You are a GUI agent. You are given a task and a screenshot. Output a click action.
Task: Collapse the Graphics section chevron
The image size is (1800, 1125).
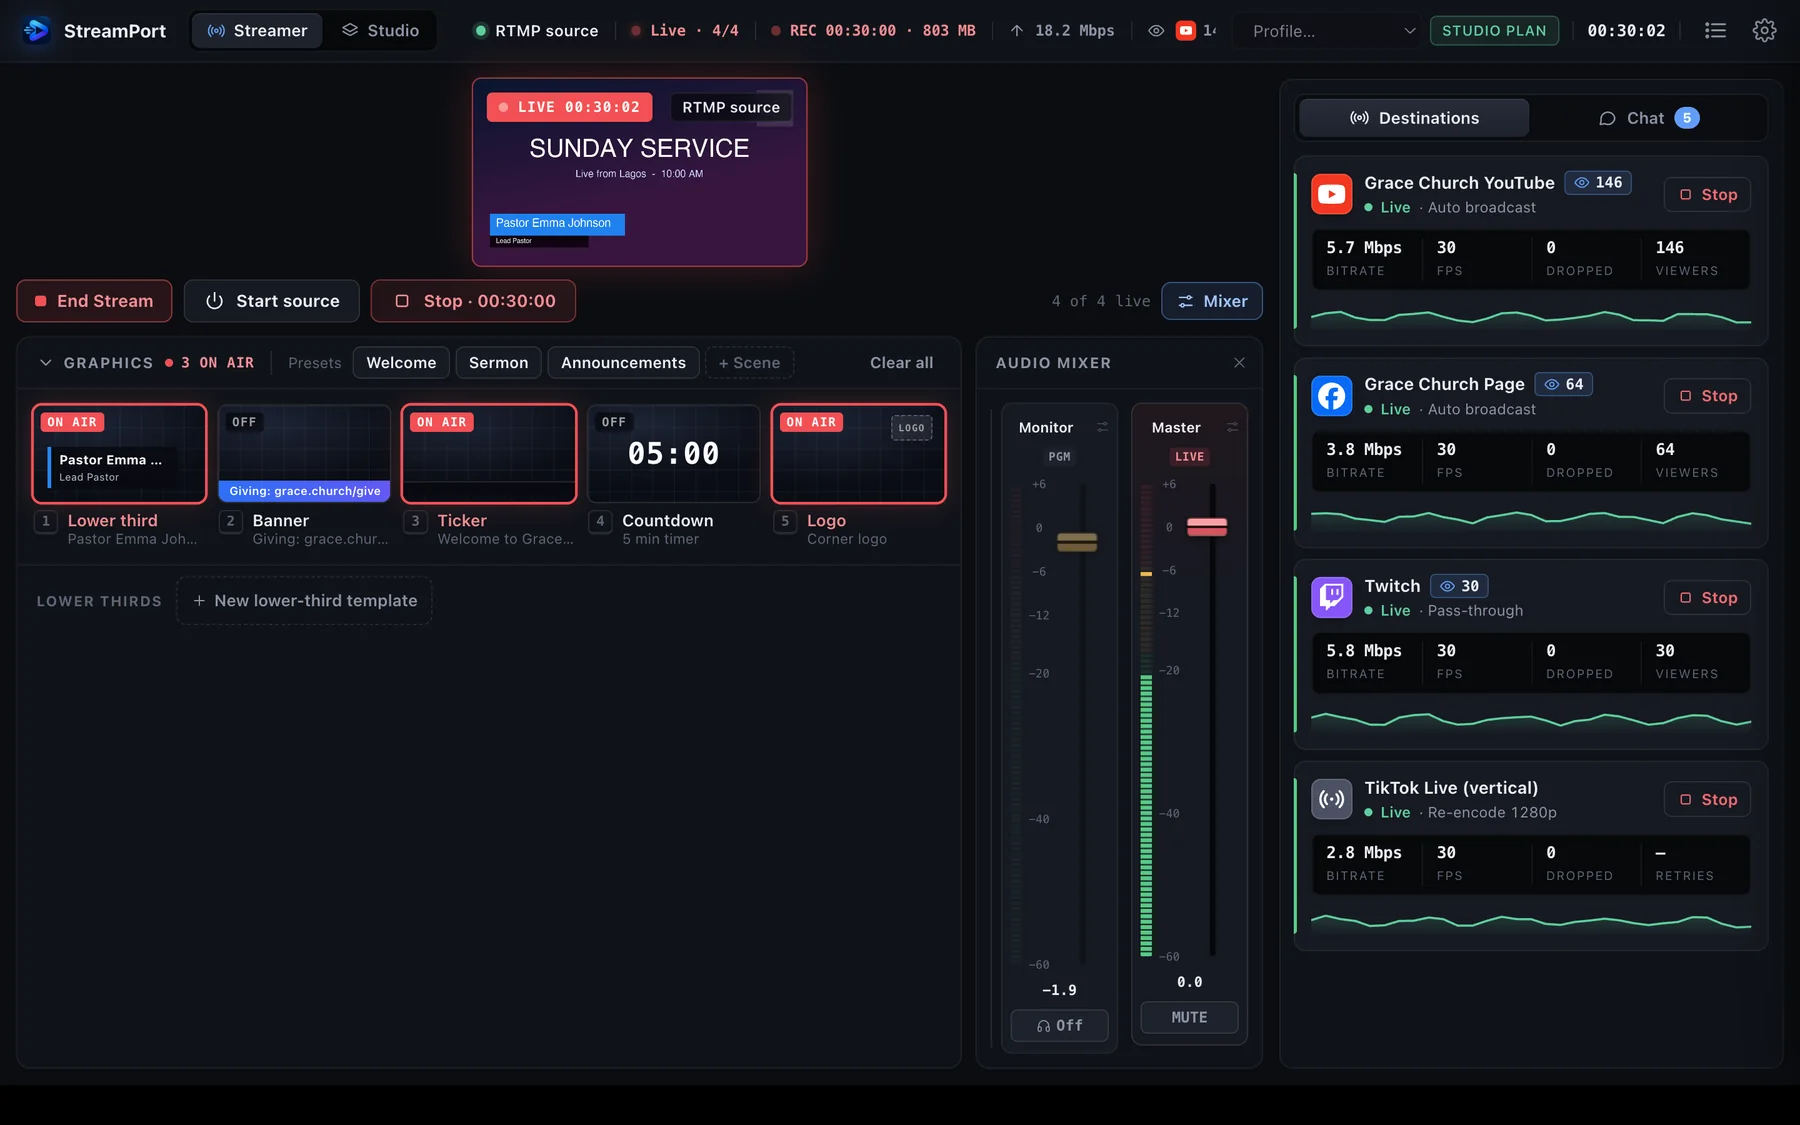click(x=46, y=363)
